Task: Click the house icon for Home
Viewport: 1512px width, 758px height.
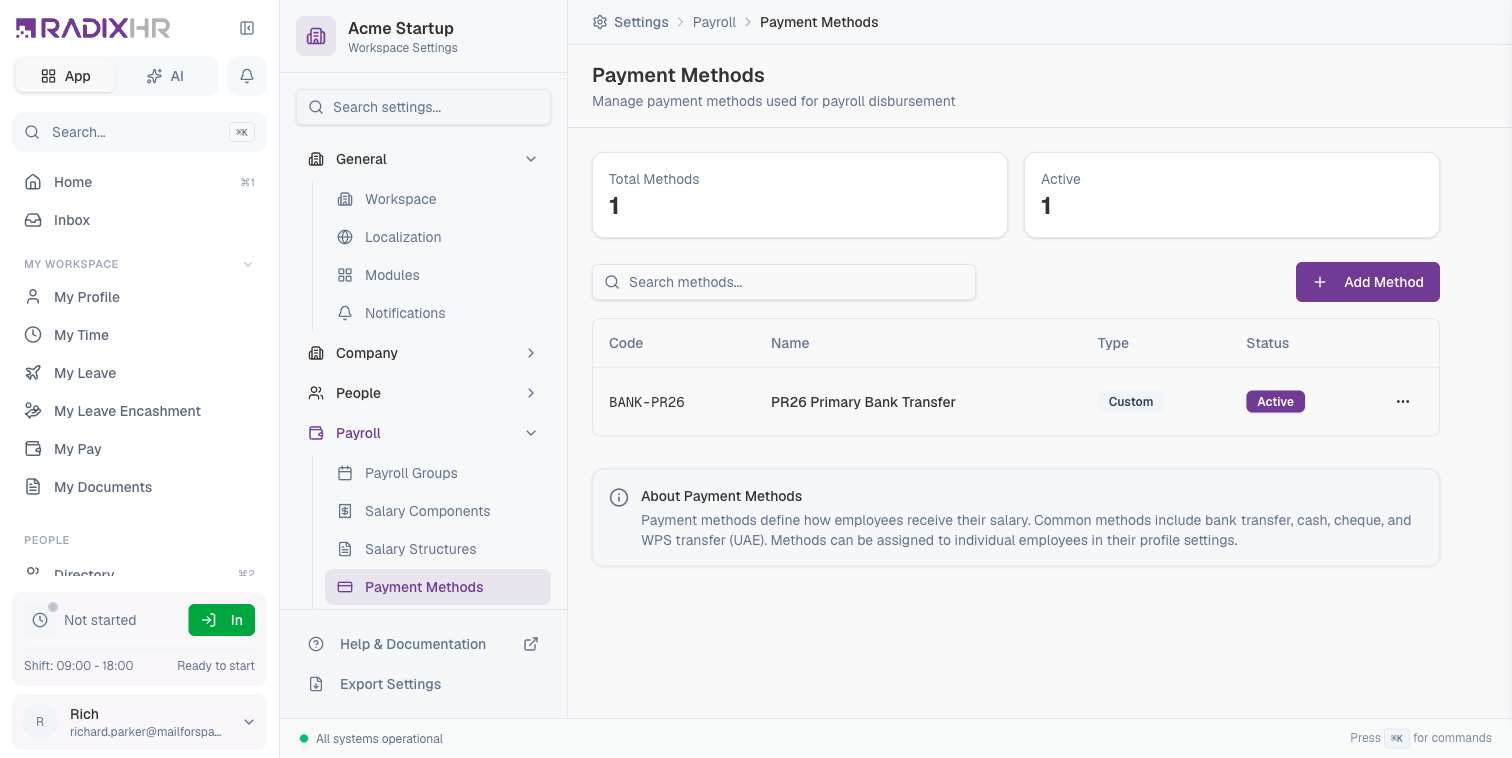Action: coord(33,182)
